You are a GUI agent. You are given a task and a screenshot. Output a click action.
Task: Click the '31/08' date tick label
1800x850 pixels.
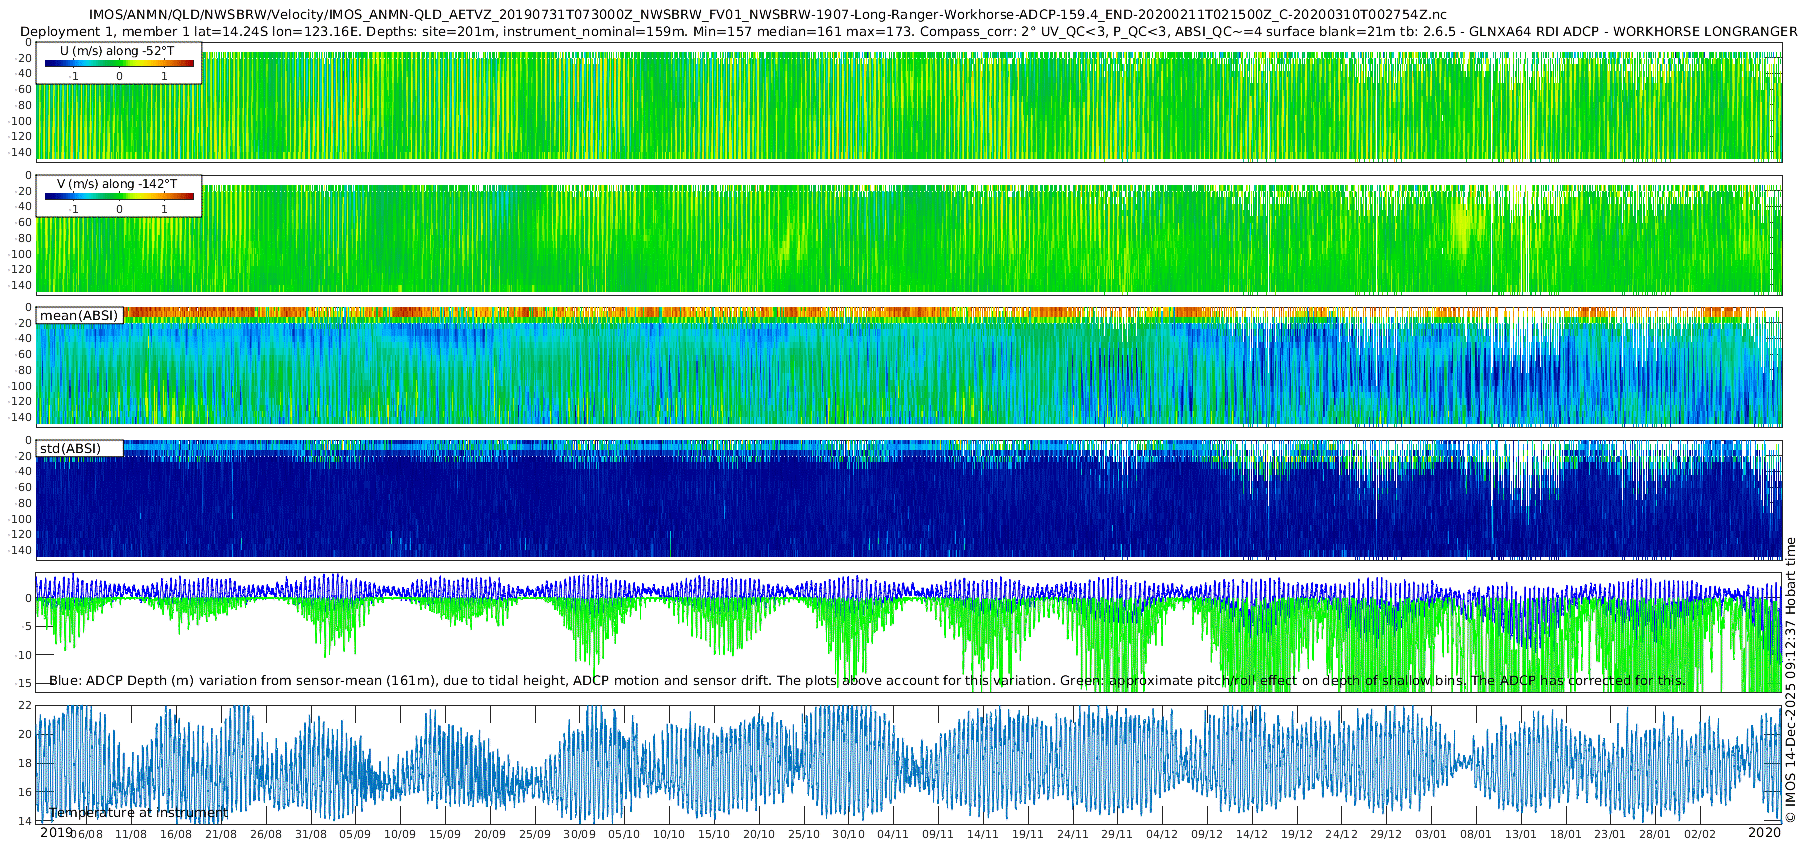[x=310, y=834]
